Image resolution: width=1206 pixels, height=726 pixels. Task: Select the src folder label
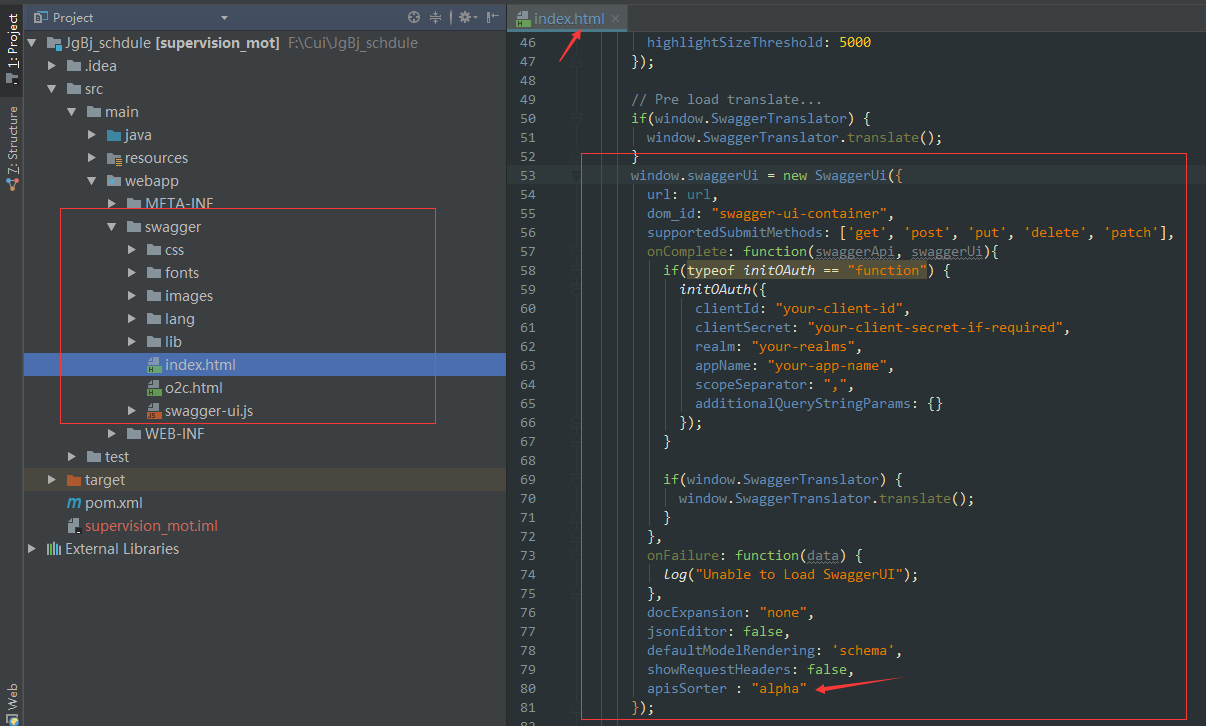click(94, 89)
